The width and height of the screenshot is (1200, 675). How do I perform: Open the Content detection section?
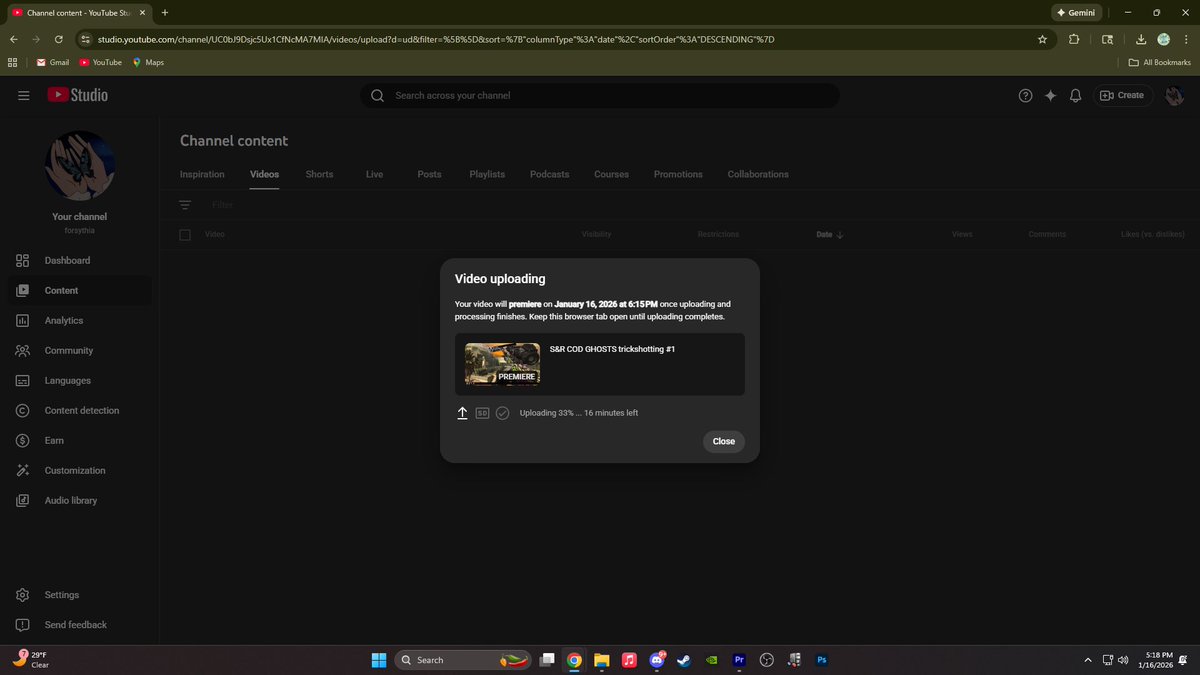[x=22, y=410]
